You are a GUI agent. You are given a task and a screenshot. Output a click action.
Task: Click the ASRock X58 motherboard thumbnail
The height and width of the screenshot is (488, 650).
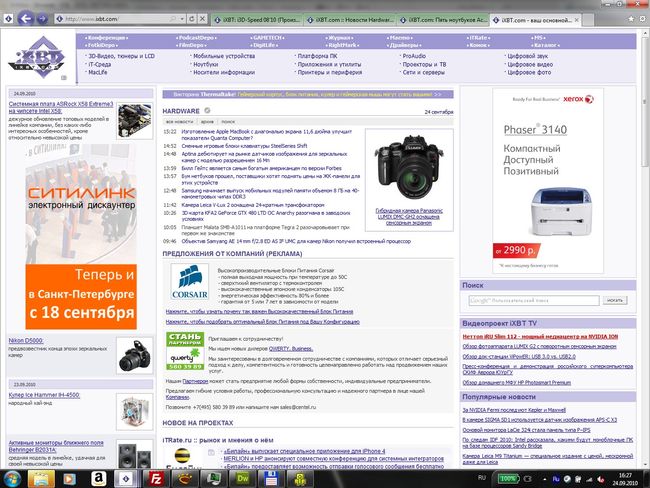coord(134,121)
